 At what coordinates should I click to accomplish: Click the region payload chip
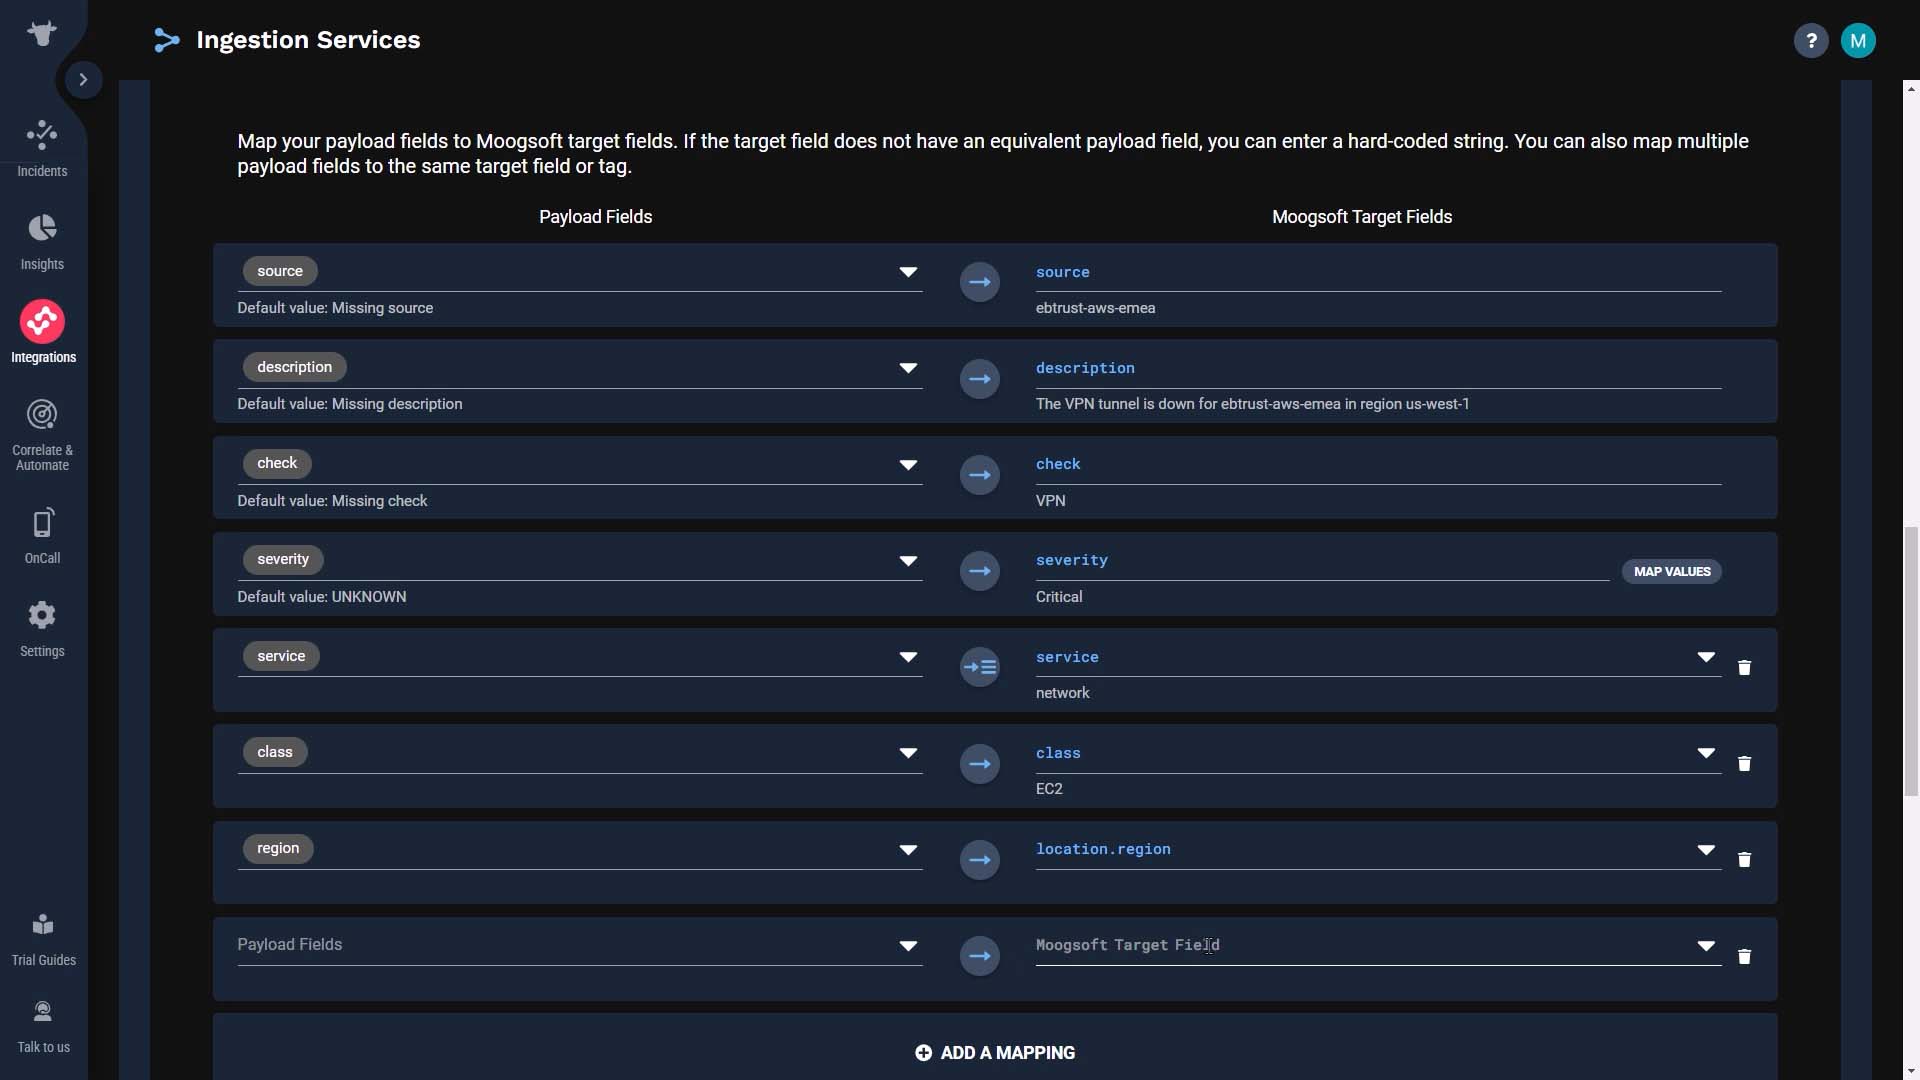[x=278, y=848]
